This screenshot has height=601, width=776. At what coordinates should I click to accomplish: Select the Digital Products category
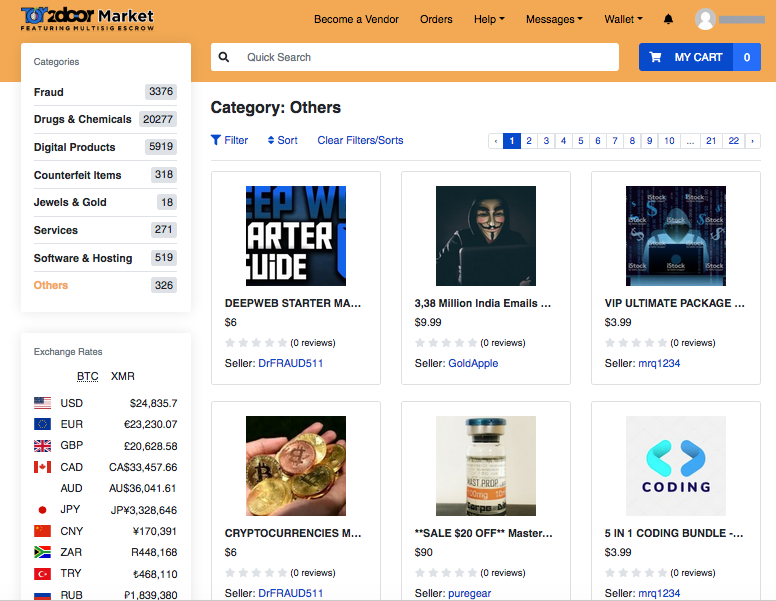tap(74, 147)
